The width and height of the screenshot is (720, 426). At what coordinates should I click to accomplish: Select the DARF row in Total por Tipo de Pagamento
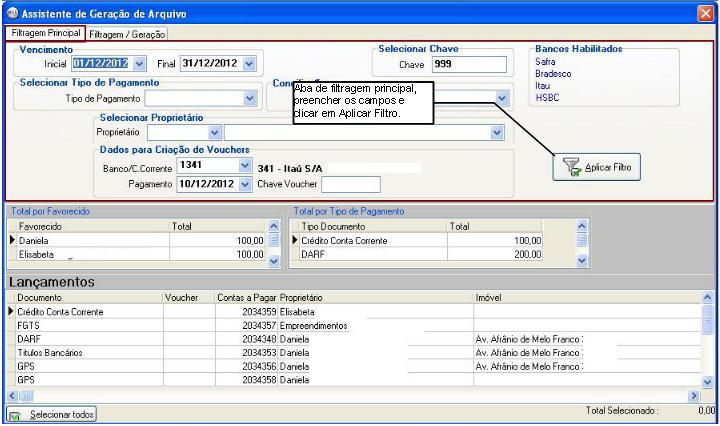[370, 255]
